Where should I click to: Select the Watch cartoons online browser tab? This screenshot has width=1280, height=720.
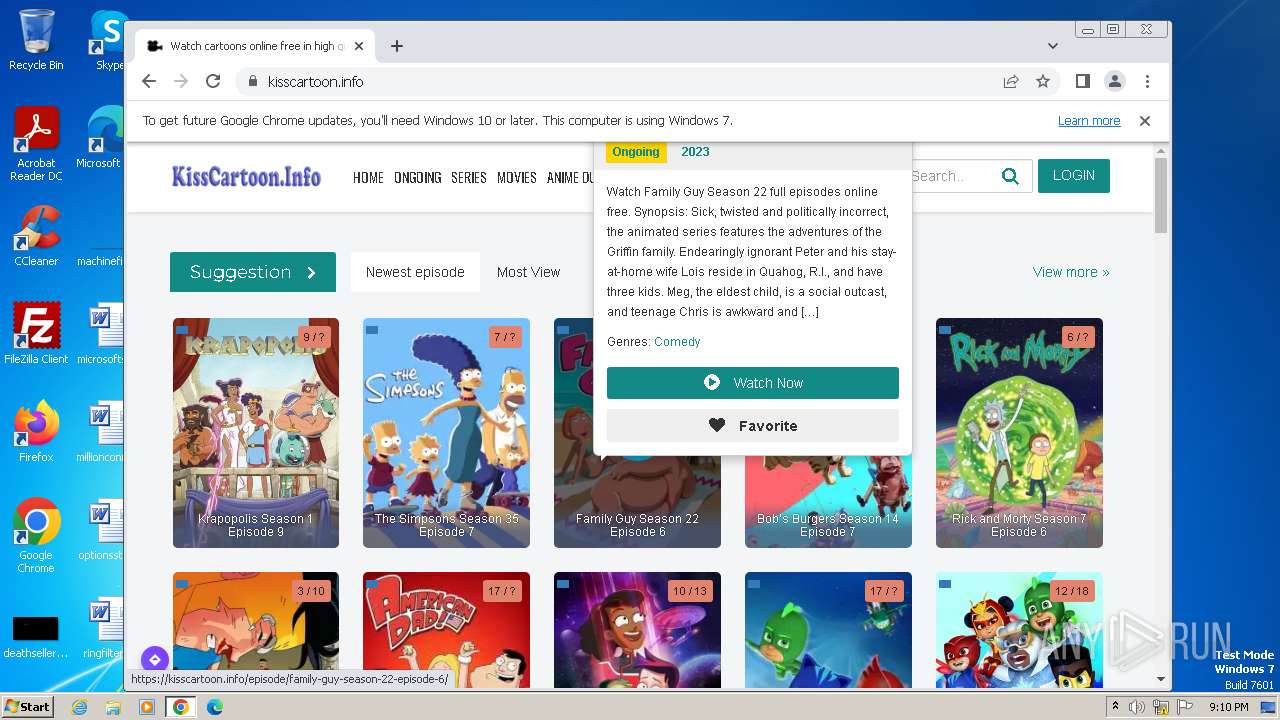pyautogui.click(x=255, y=46)
